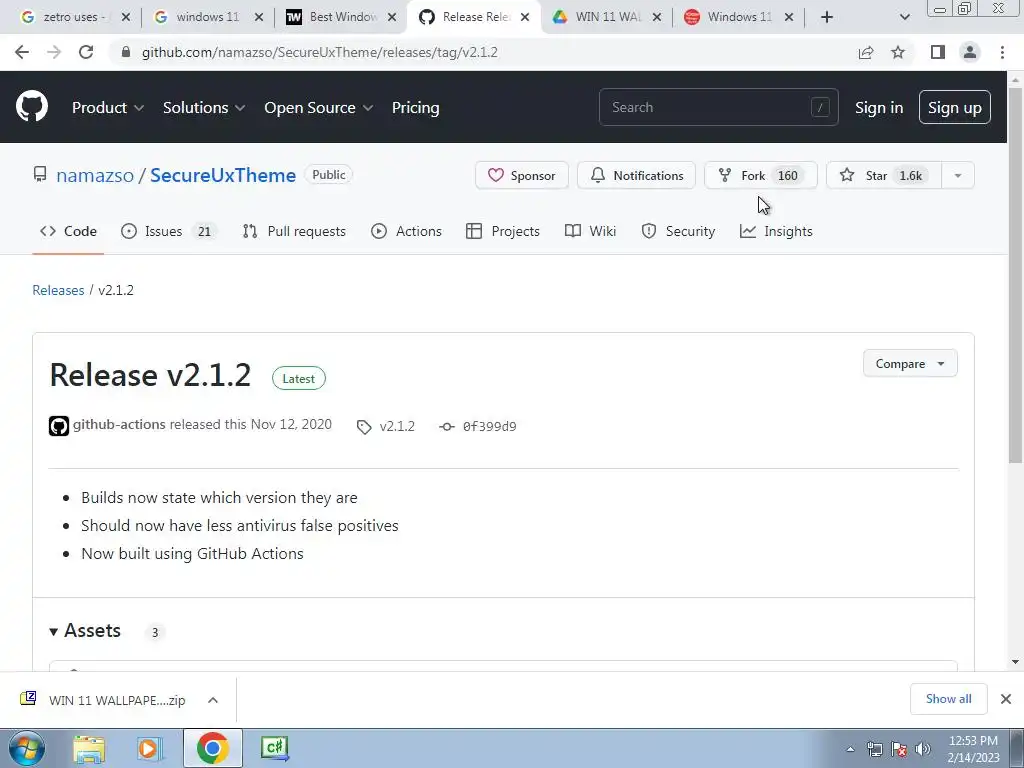Image resolution: width=1024 pixels, height=768 pixels.
Task: Open the Issues tab
Action: [168, 231]
